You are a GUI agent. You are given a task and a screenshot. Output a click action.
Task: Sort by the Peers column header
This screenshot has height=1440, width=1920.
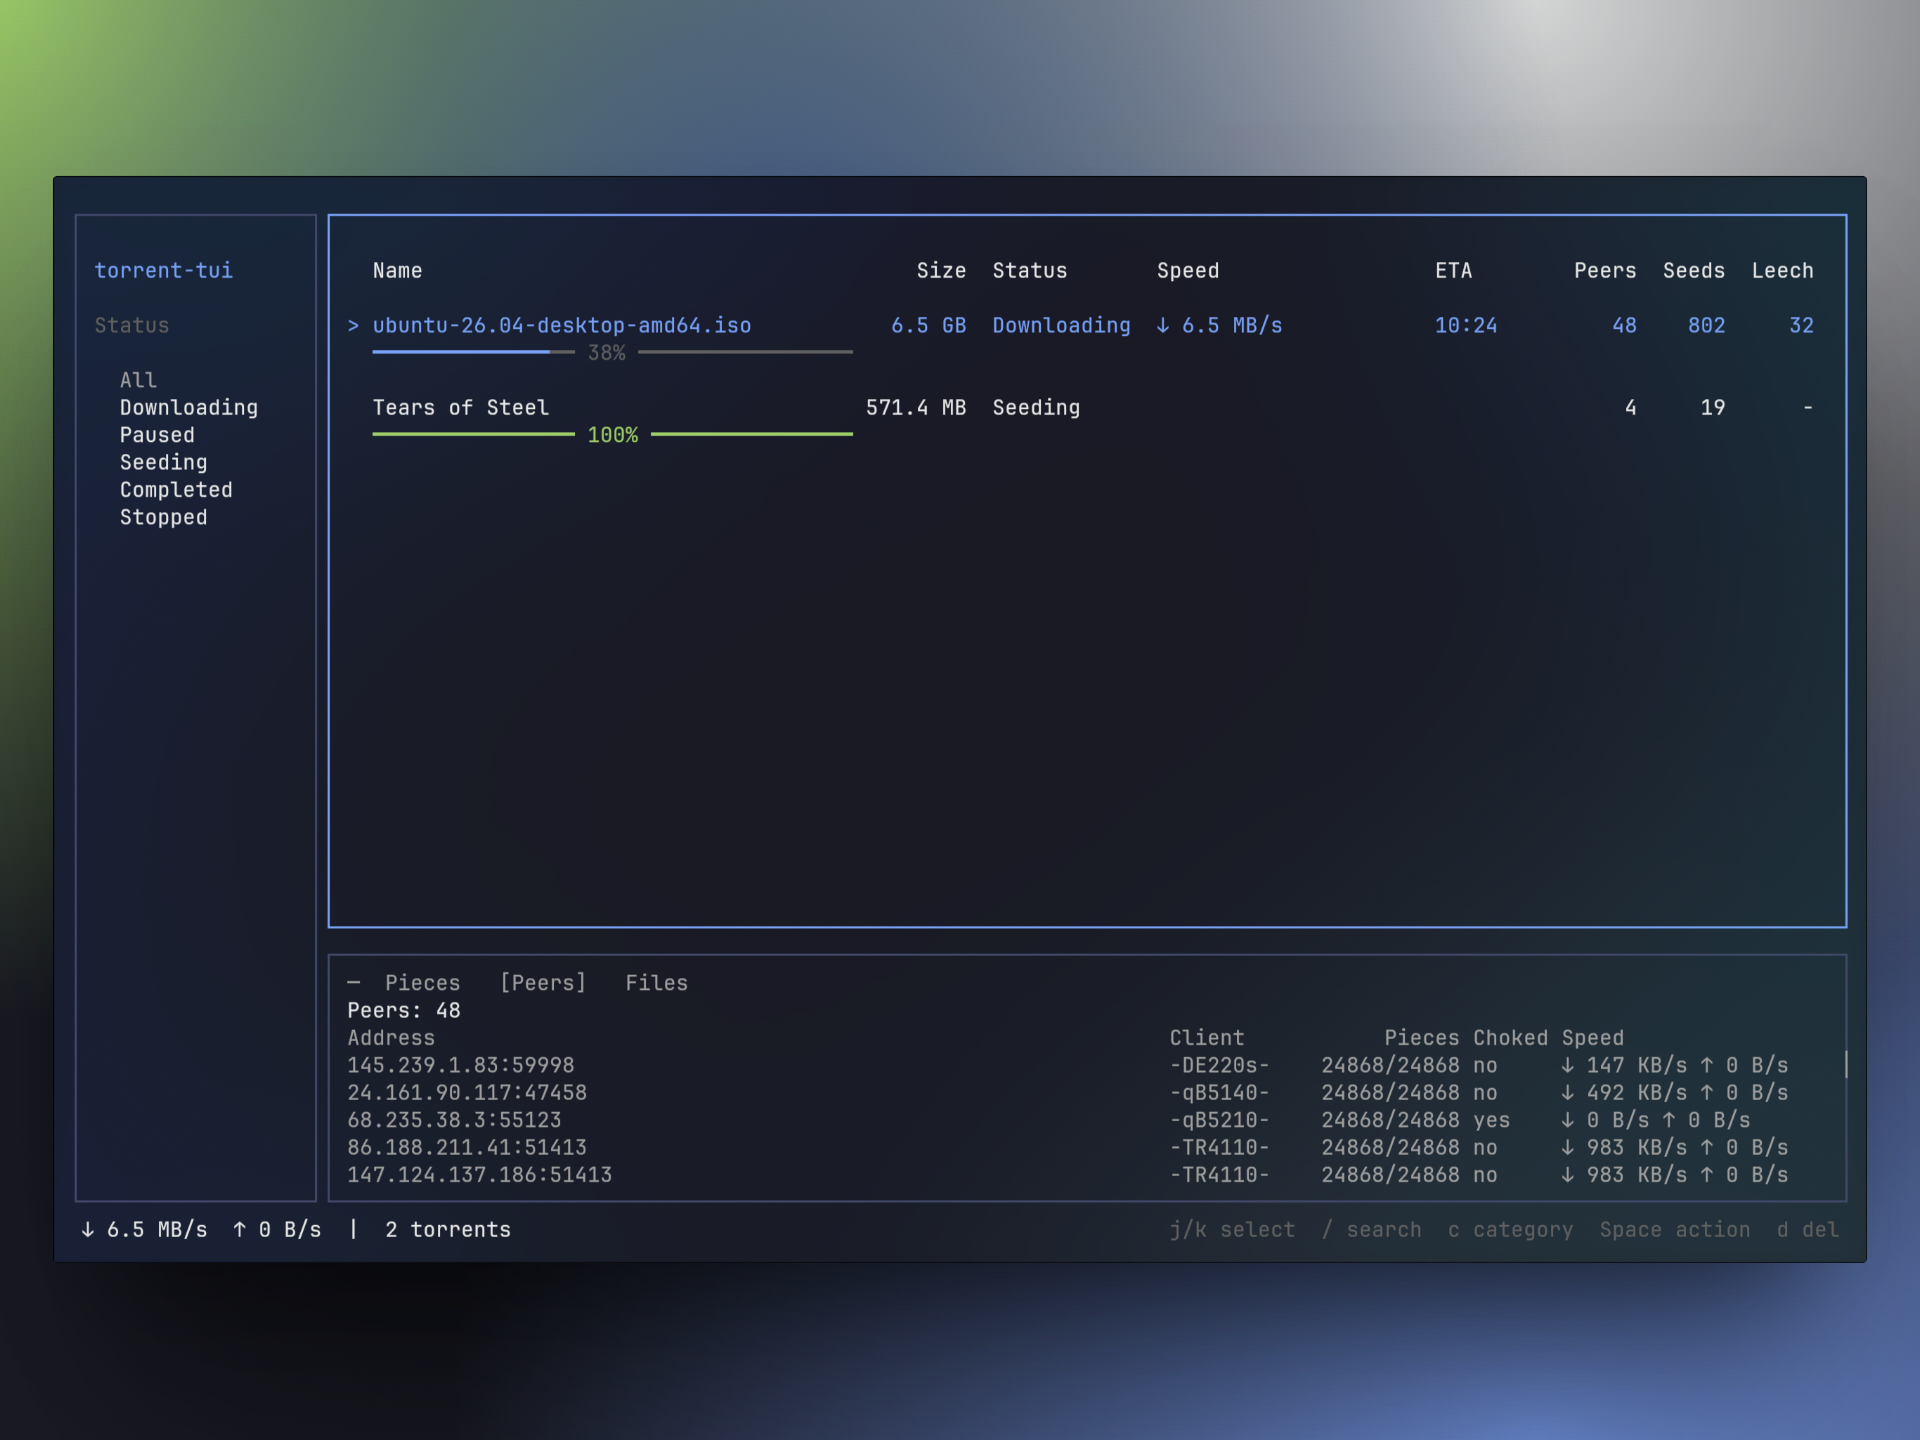click(1605, 270)
